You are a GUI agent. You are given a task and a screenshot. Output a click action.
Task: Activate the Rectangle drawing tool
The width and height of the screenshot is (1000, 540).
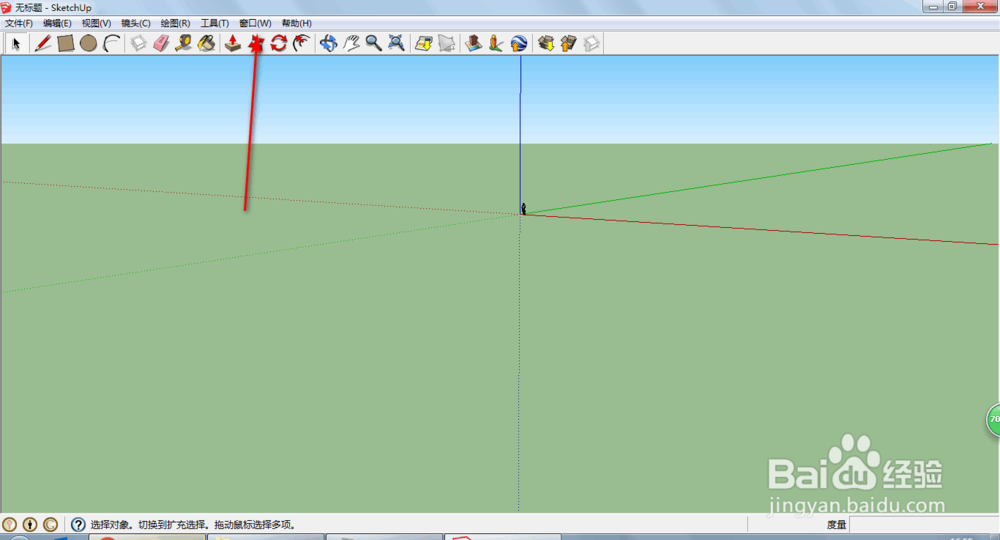pos(65,43)
